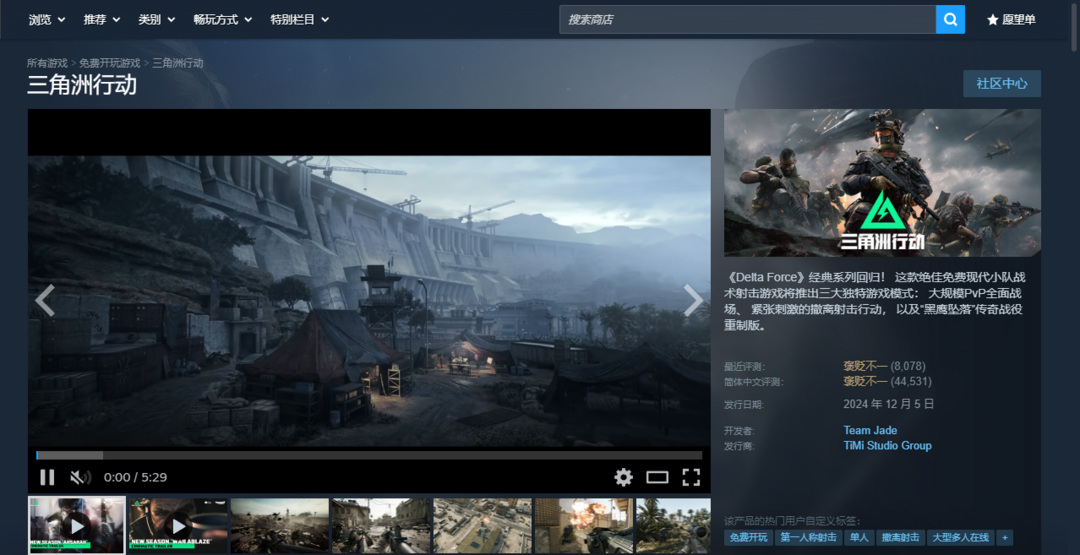Open video settings gear icon

(x=623, y=477)
